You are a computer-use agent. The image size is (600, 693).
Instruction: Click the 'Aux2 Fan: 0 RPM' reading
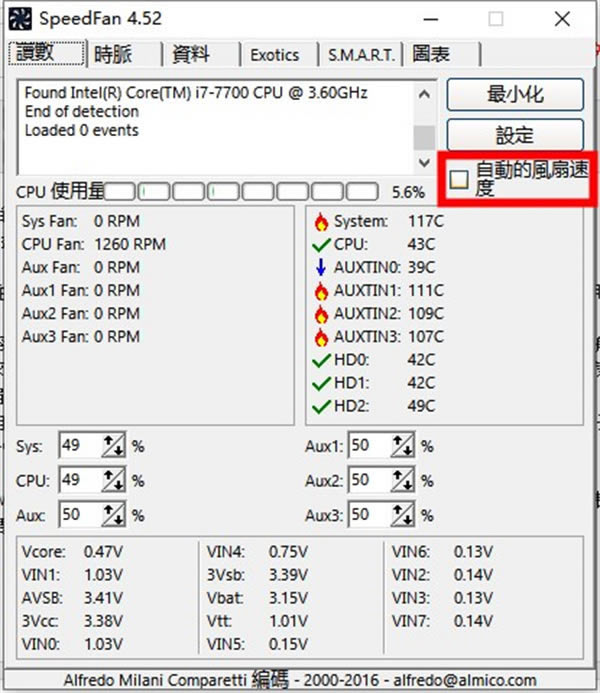pos(81,313)
